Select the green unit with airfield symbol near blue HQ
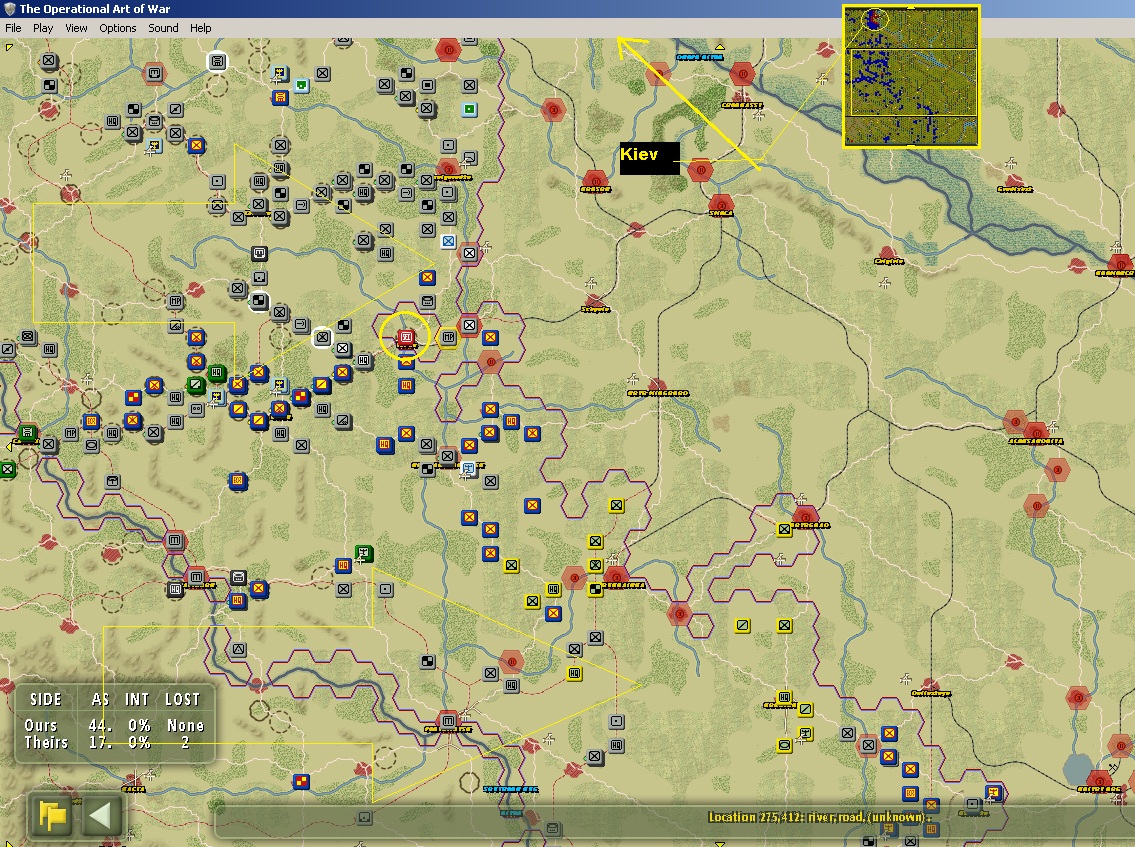 [x=364, y=555]
